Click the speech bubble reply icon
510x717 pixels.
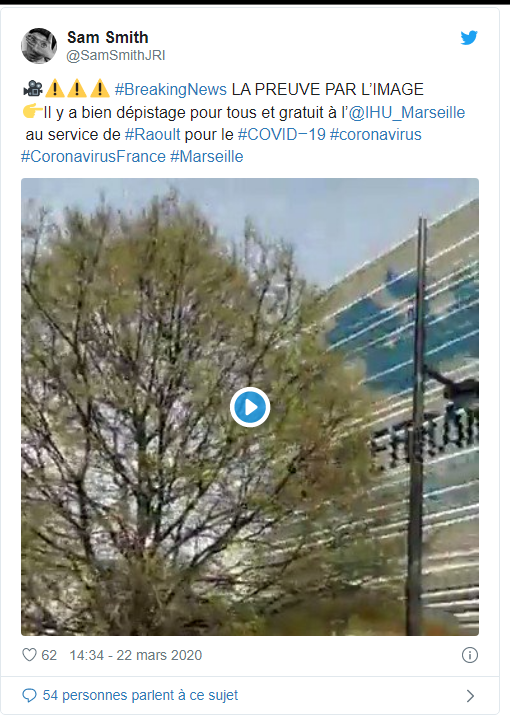point(29,696)
